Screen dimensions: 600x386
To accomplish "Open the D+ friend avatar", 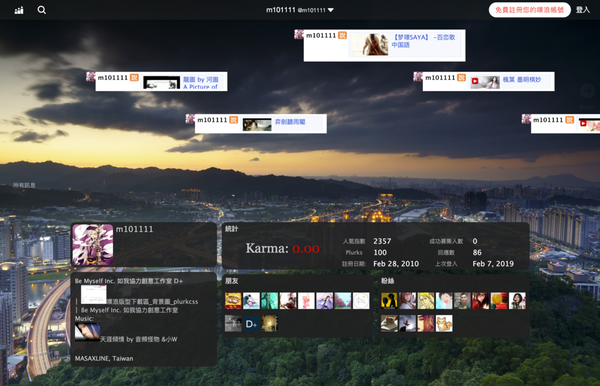I will pyautogui.click(x=251, y=324).
